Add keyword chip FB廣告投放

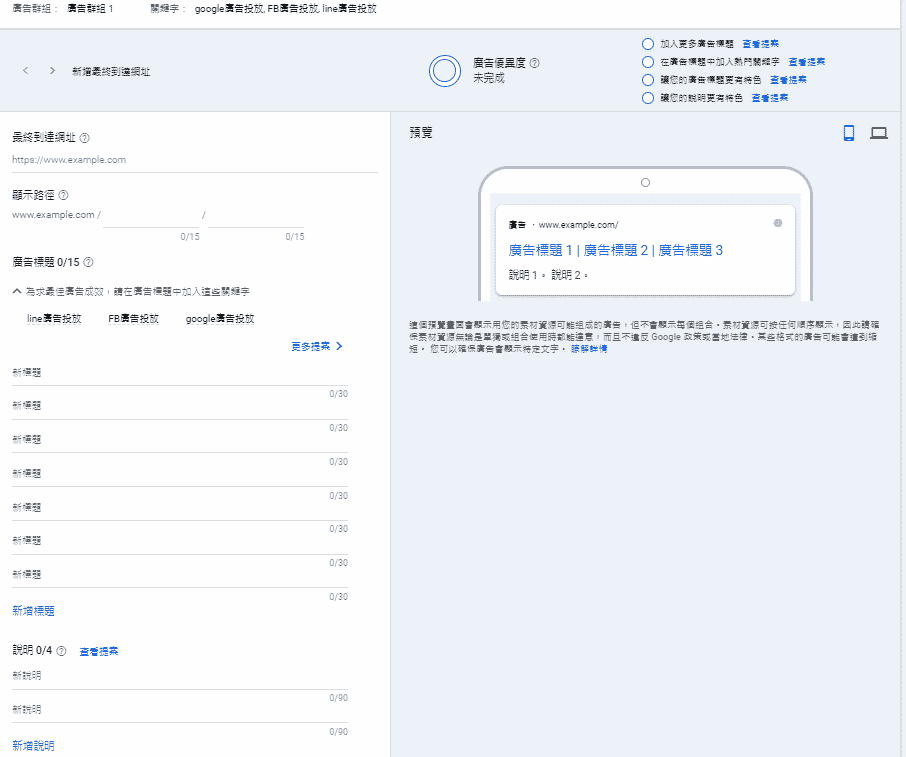(x=133, y=318)
